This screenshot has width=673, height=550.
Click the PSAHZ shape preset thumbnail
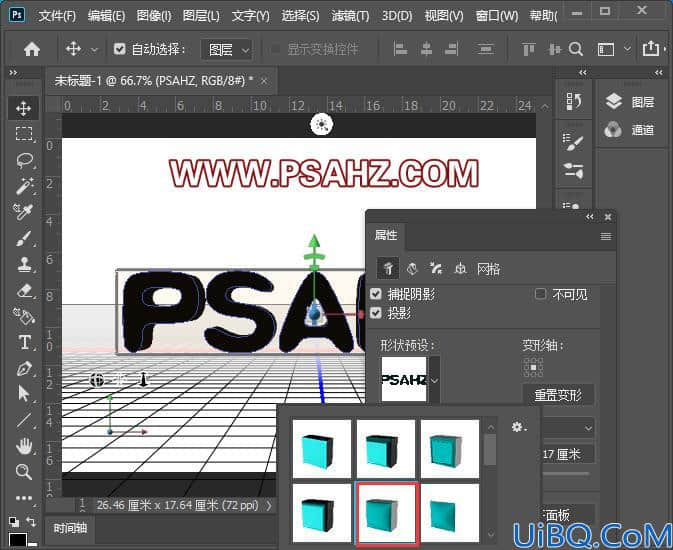pyautogui.click(x=404, y=380)
